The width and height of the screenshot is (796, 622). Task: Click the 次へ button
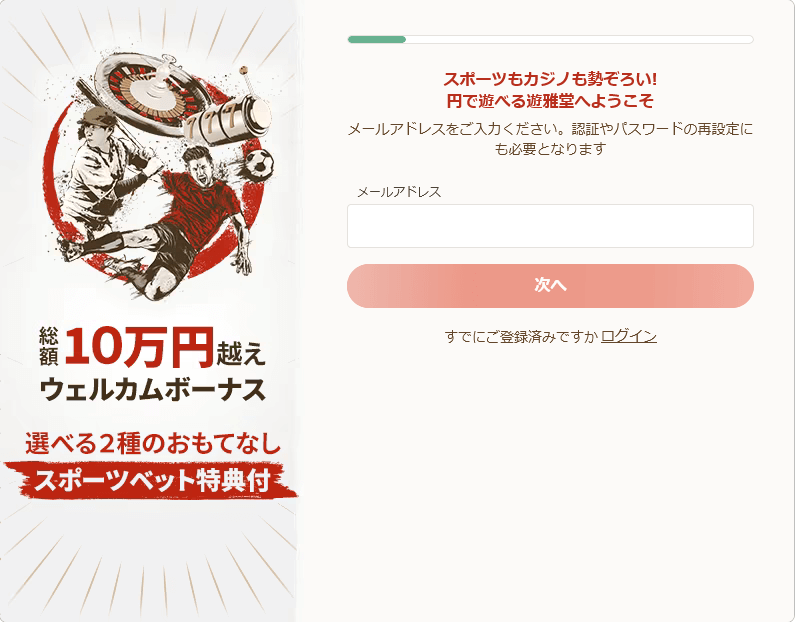550,286
